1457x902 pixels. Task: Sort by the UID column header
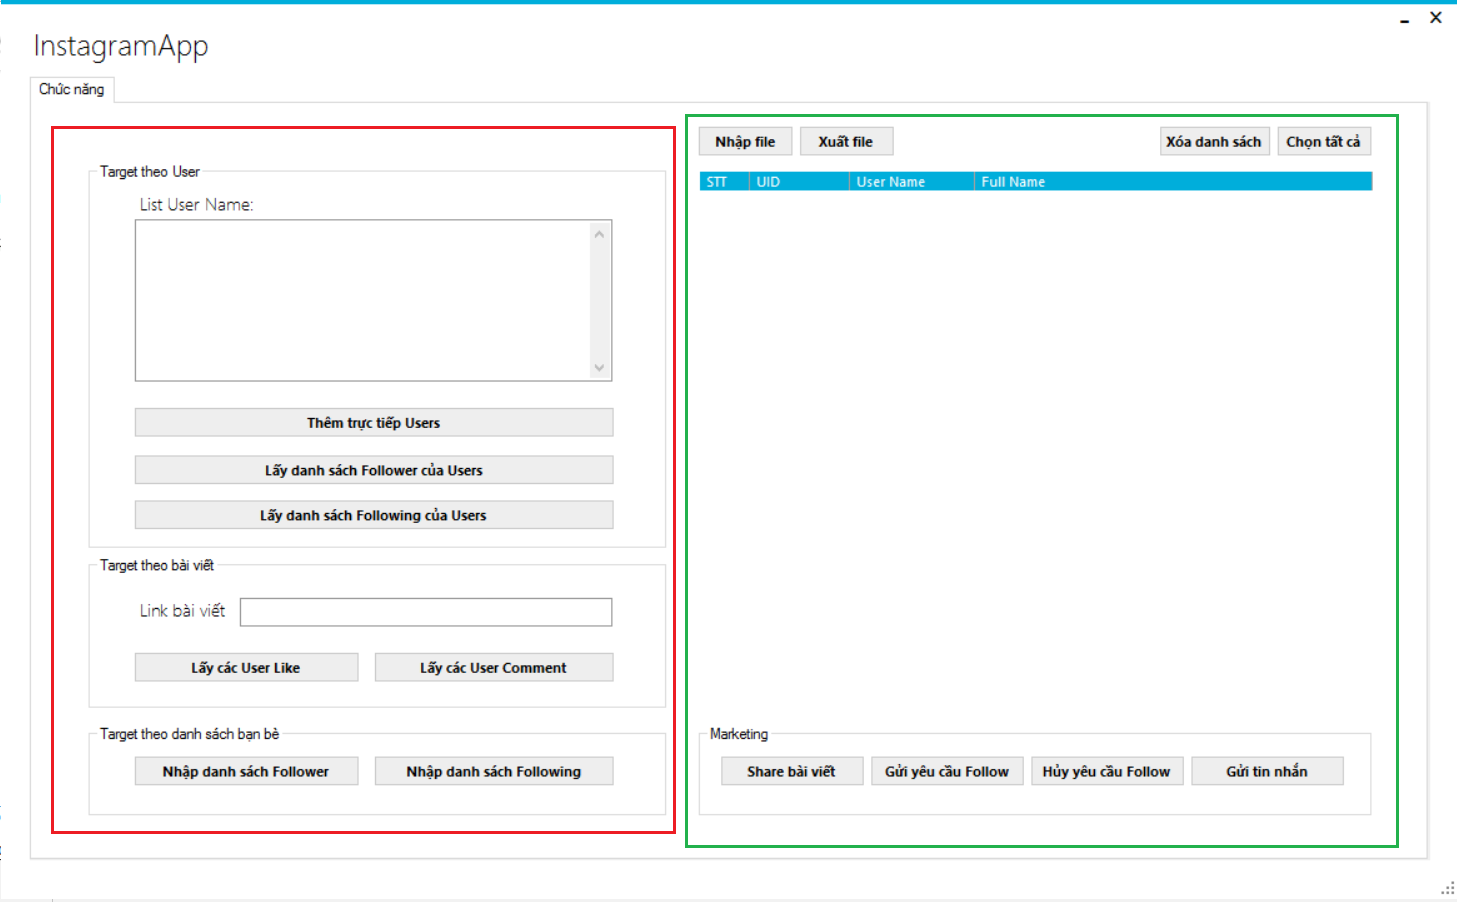[799, 181]
